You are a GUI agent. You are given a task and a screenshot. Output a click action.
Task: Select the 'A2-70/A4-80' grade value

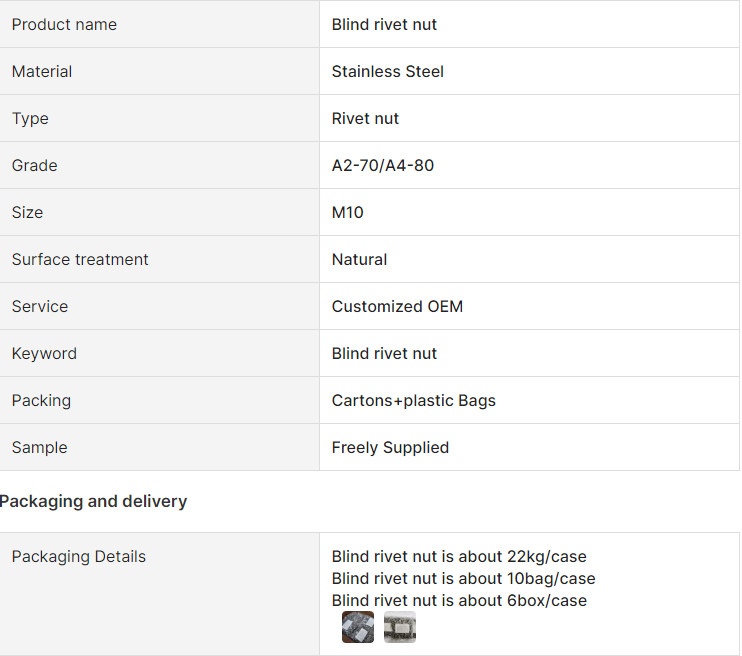coord(383,165)
